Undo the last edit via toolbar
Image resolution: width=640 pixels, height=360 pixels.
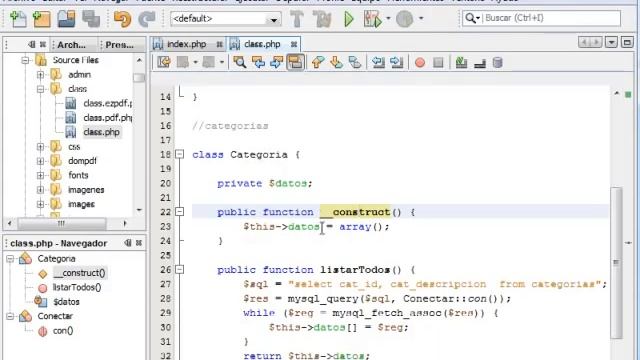[122, 19]
